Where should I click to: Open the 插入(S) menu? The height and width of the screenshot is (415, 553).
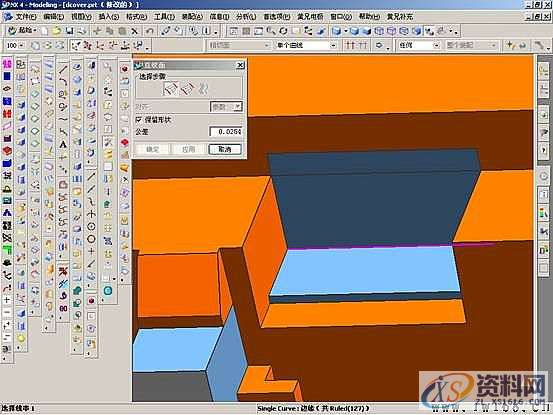pos(108,17)
